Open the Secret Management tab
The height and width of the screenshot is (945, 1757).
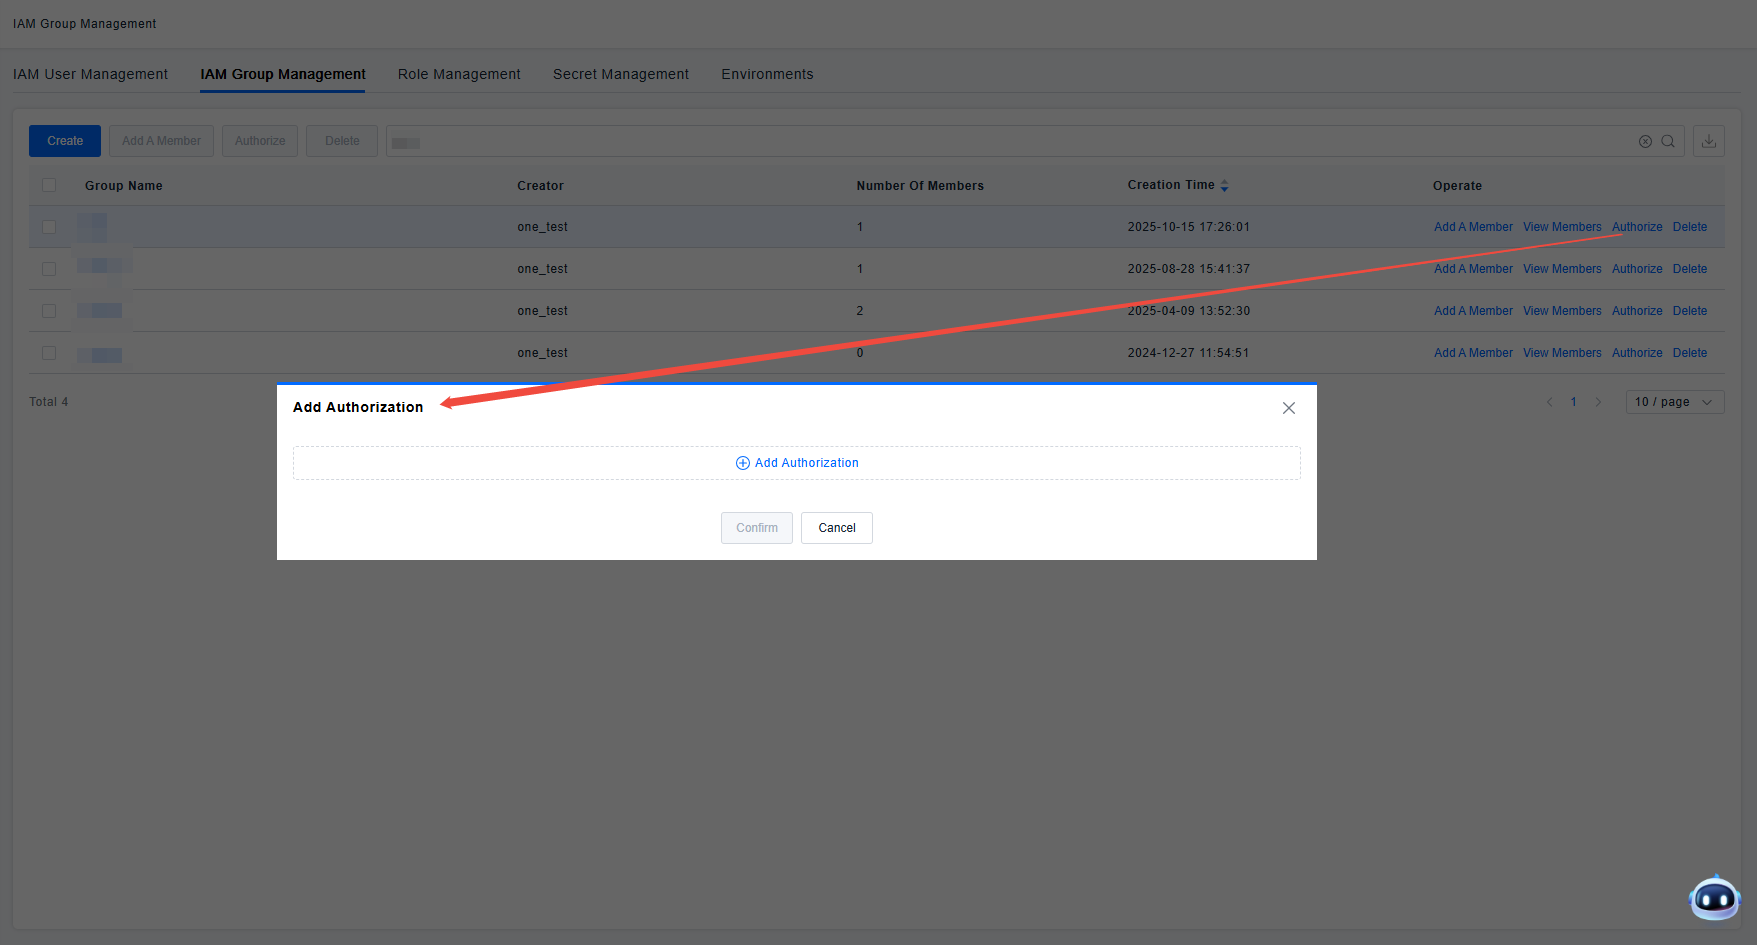(x=621, y=74)
